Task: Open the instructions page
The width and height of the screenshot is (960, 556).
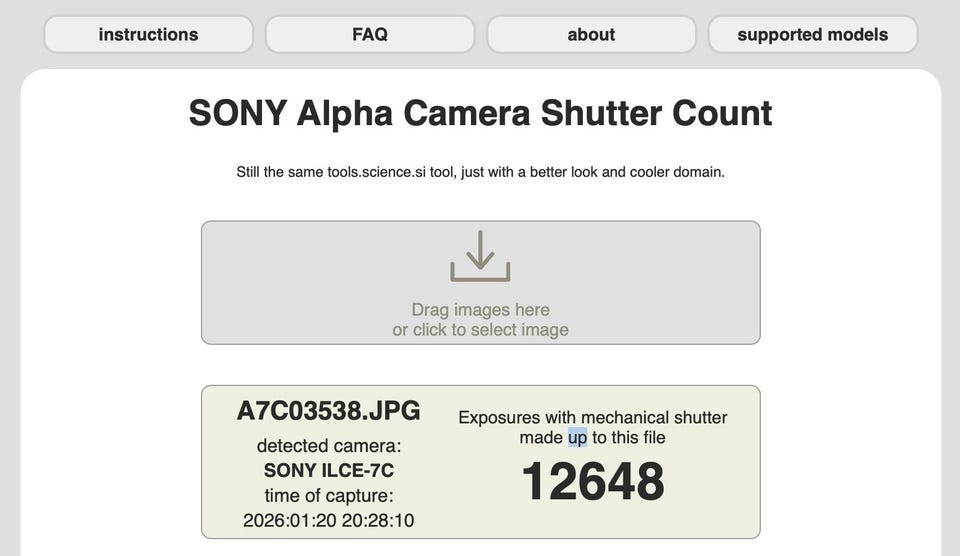Action: coord(148,34)
